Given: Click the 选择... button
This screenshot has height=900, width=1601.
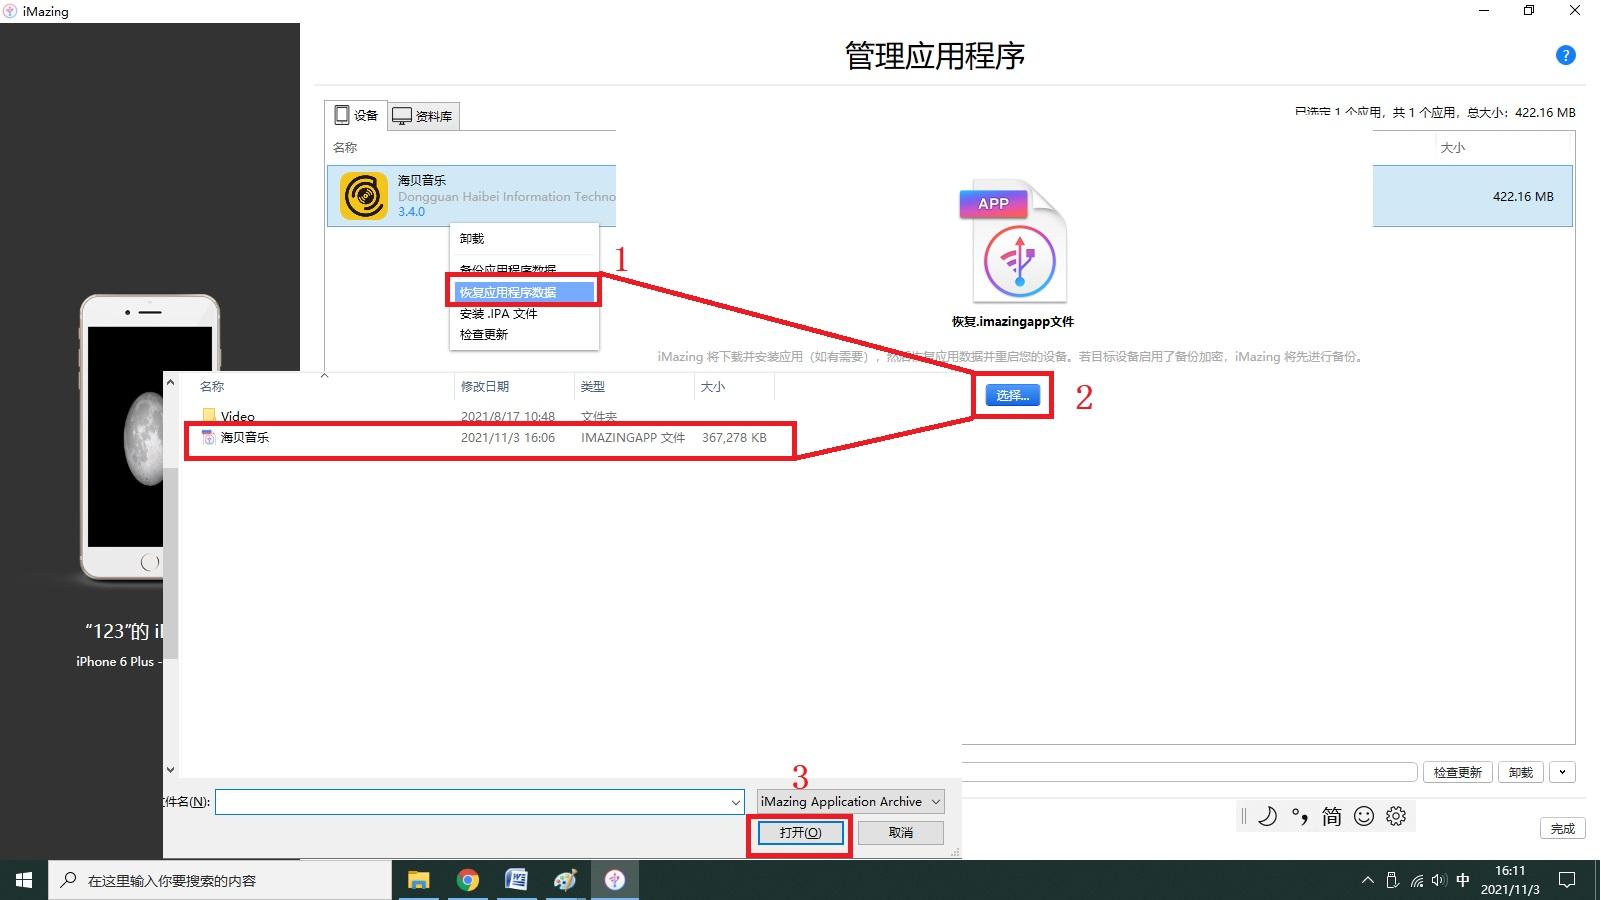Looking at the screenshot, I should coord(1012,396).
